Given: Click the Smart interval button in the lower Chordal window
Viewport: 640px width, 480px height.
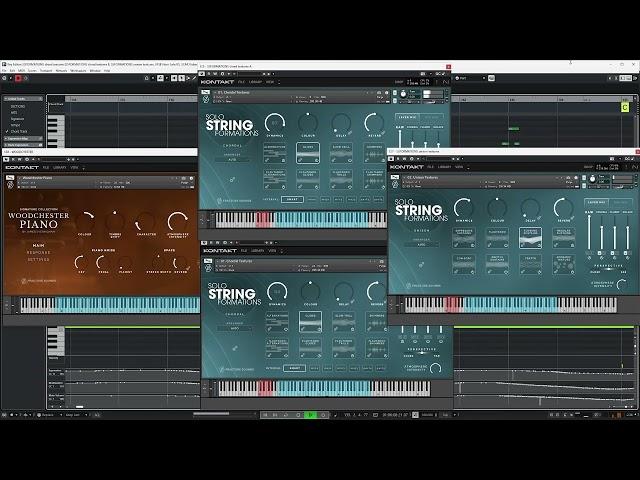Looking at the screenshot, I should [294, 368].
